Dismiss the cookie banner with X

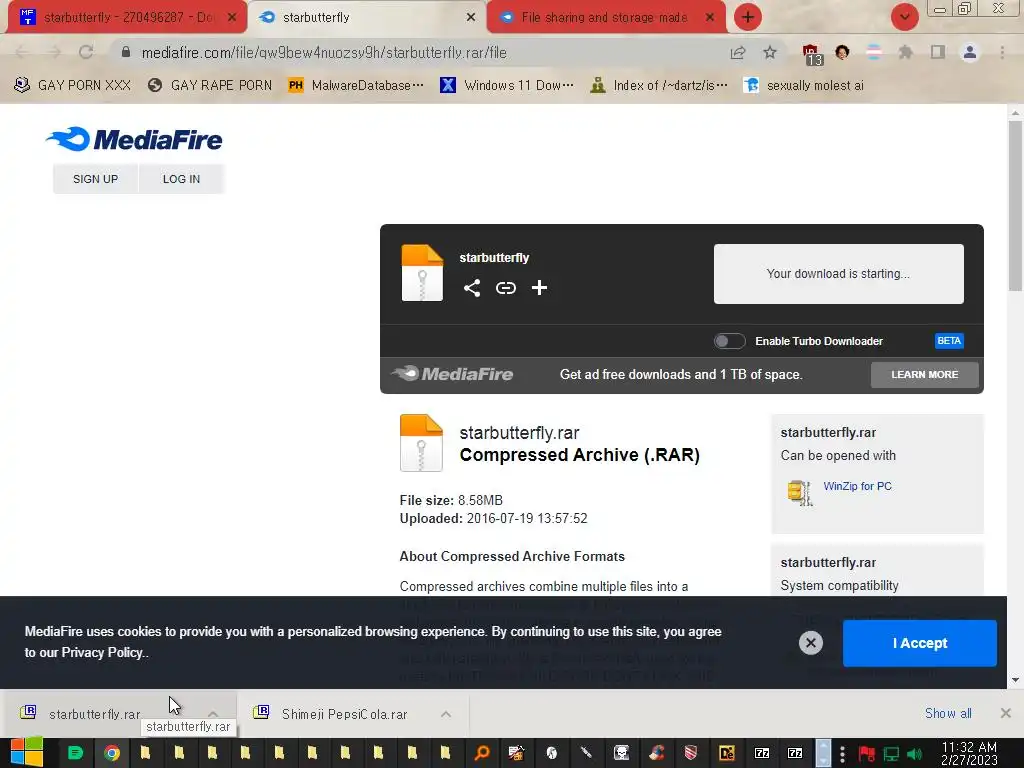coord(810,643)
